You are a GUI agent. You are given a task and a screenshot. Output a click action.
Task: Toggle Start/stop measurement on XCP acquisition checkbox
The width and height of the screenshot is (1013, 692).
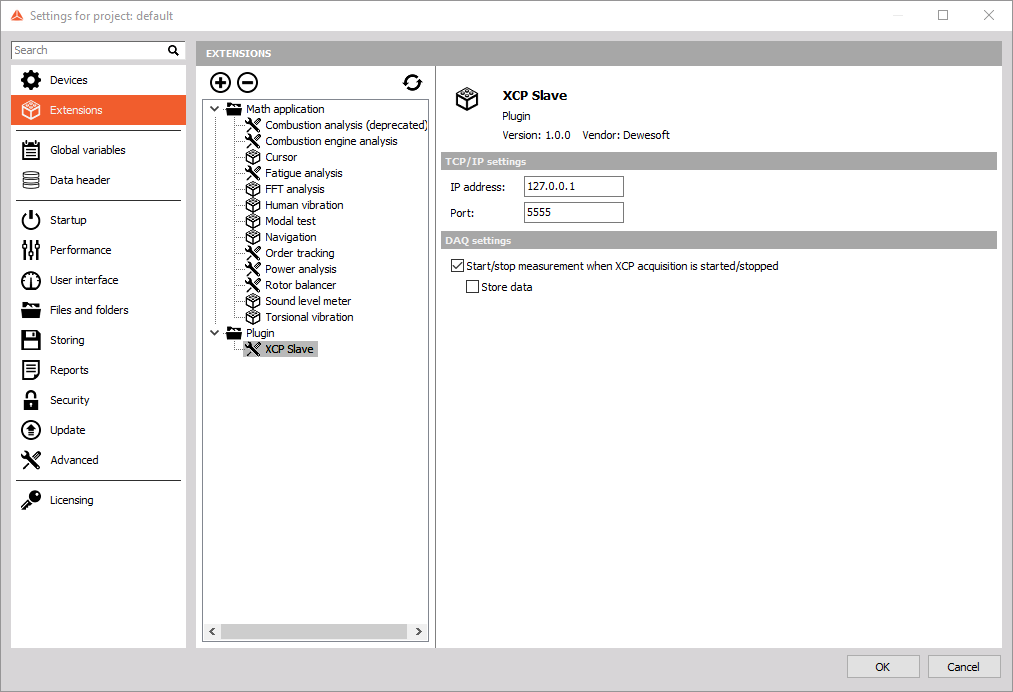click(x=457, y=266)
